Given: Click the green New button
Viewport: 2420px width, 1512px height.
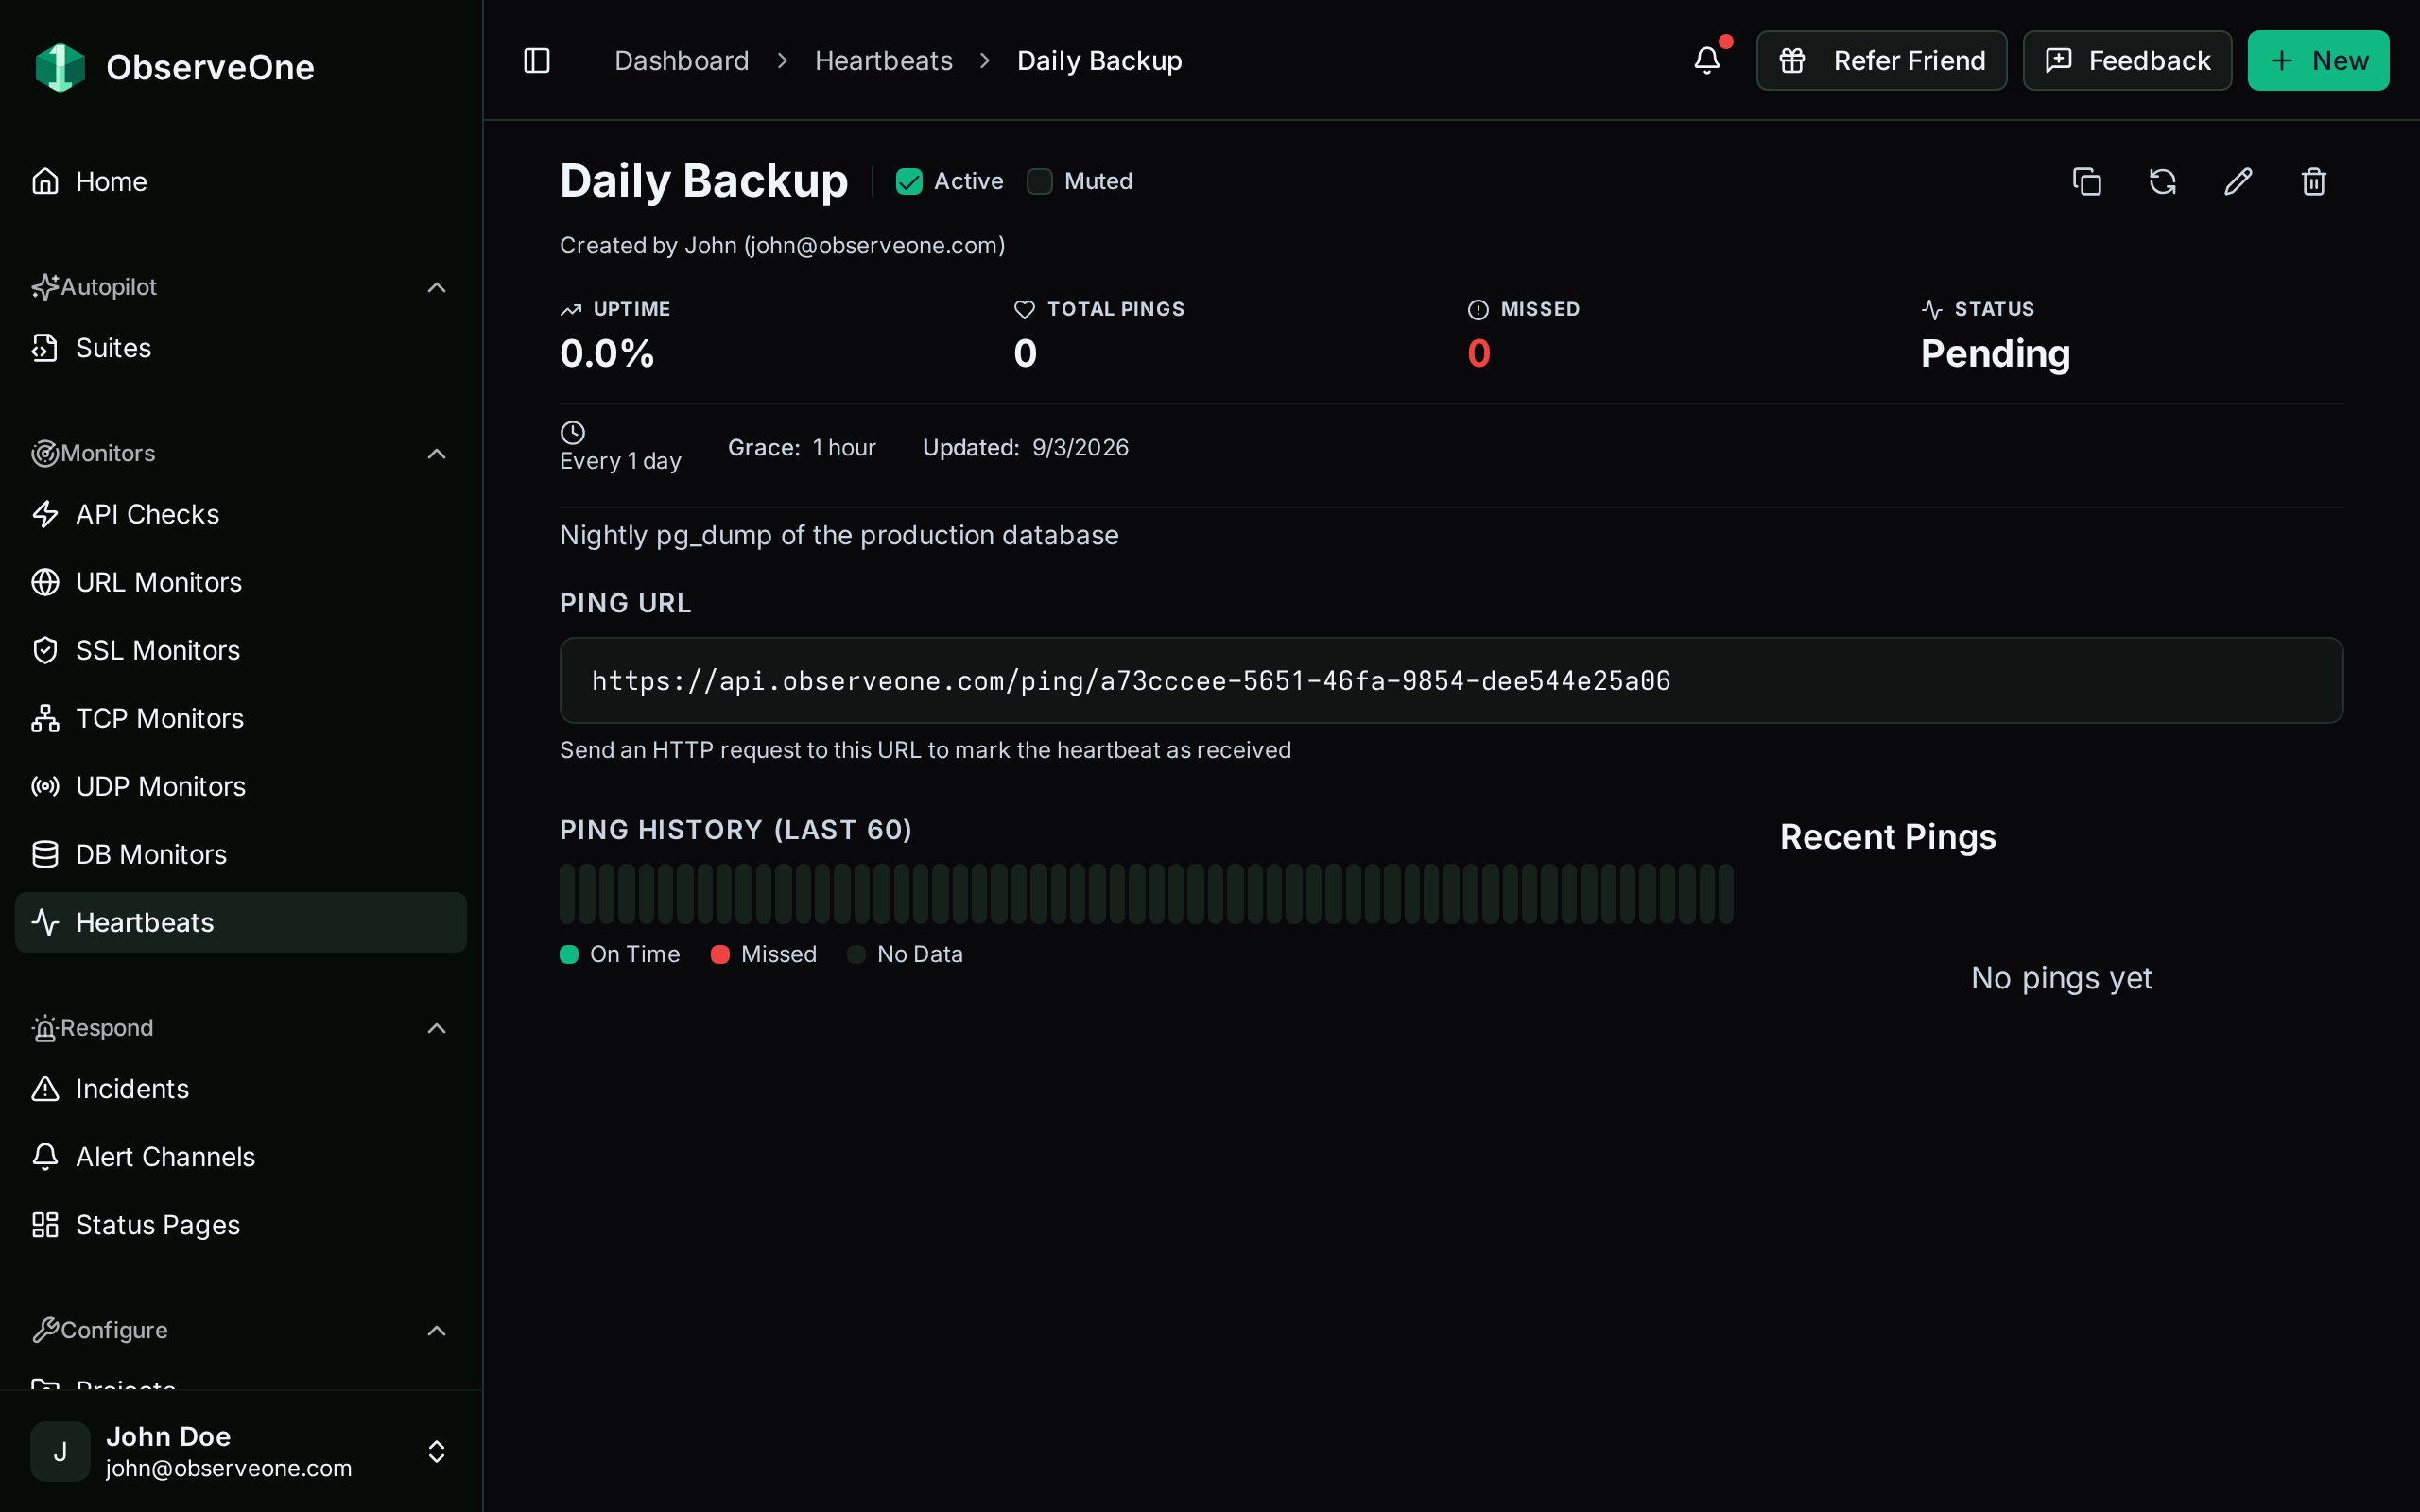Looking at the screenshot, I should (2318, 61).
